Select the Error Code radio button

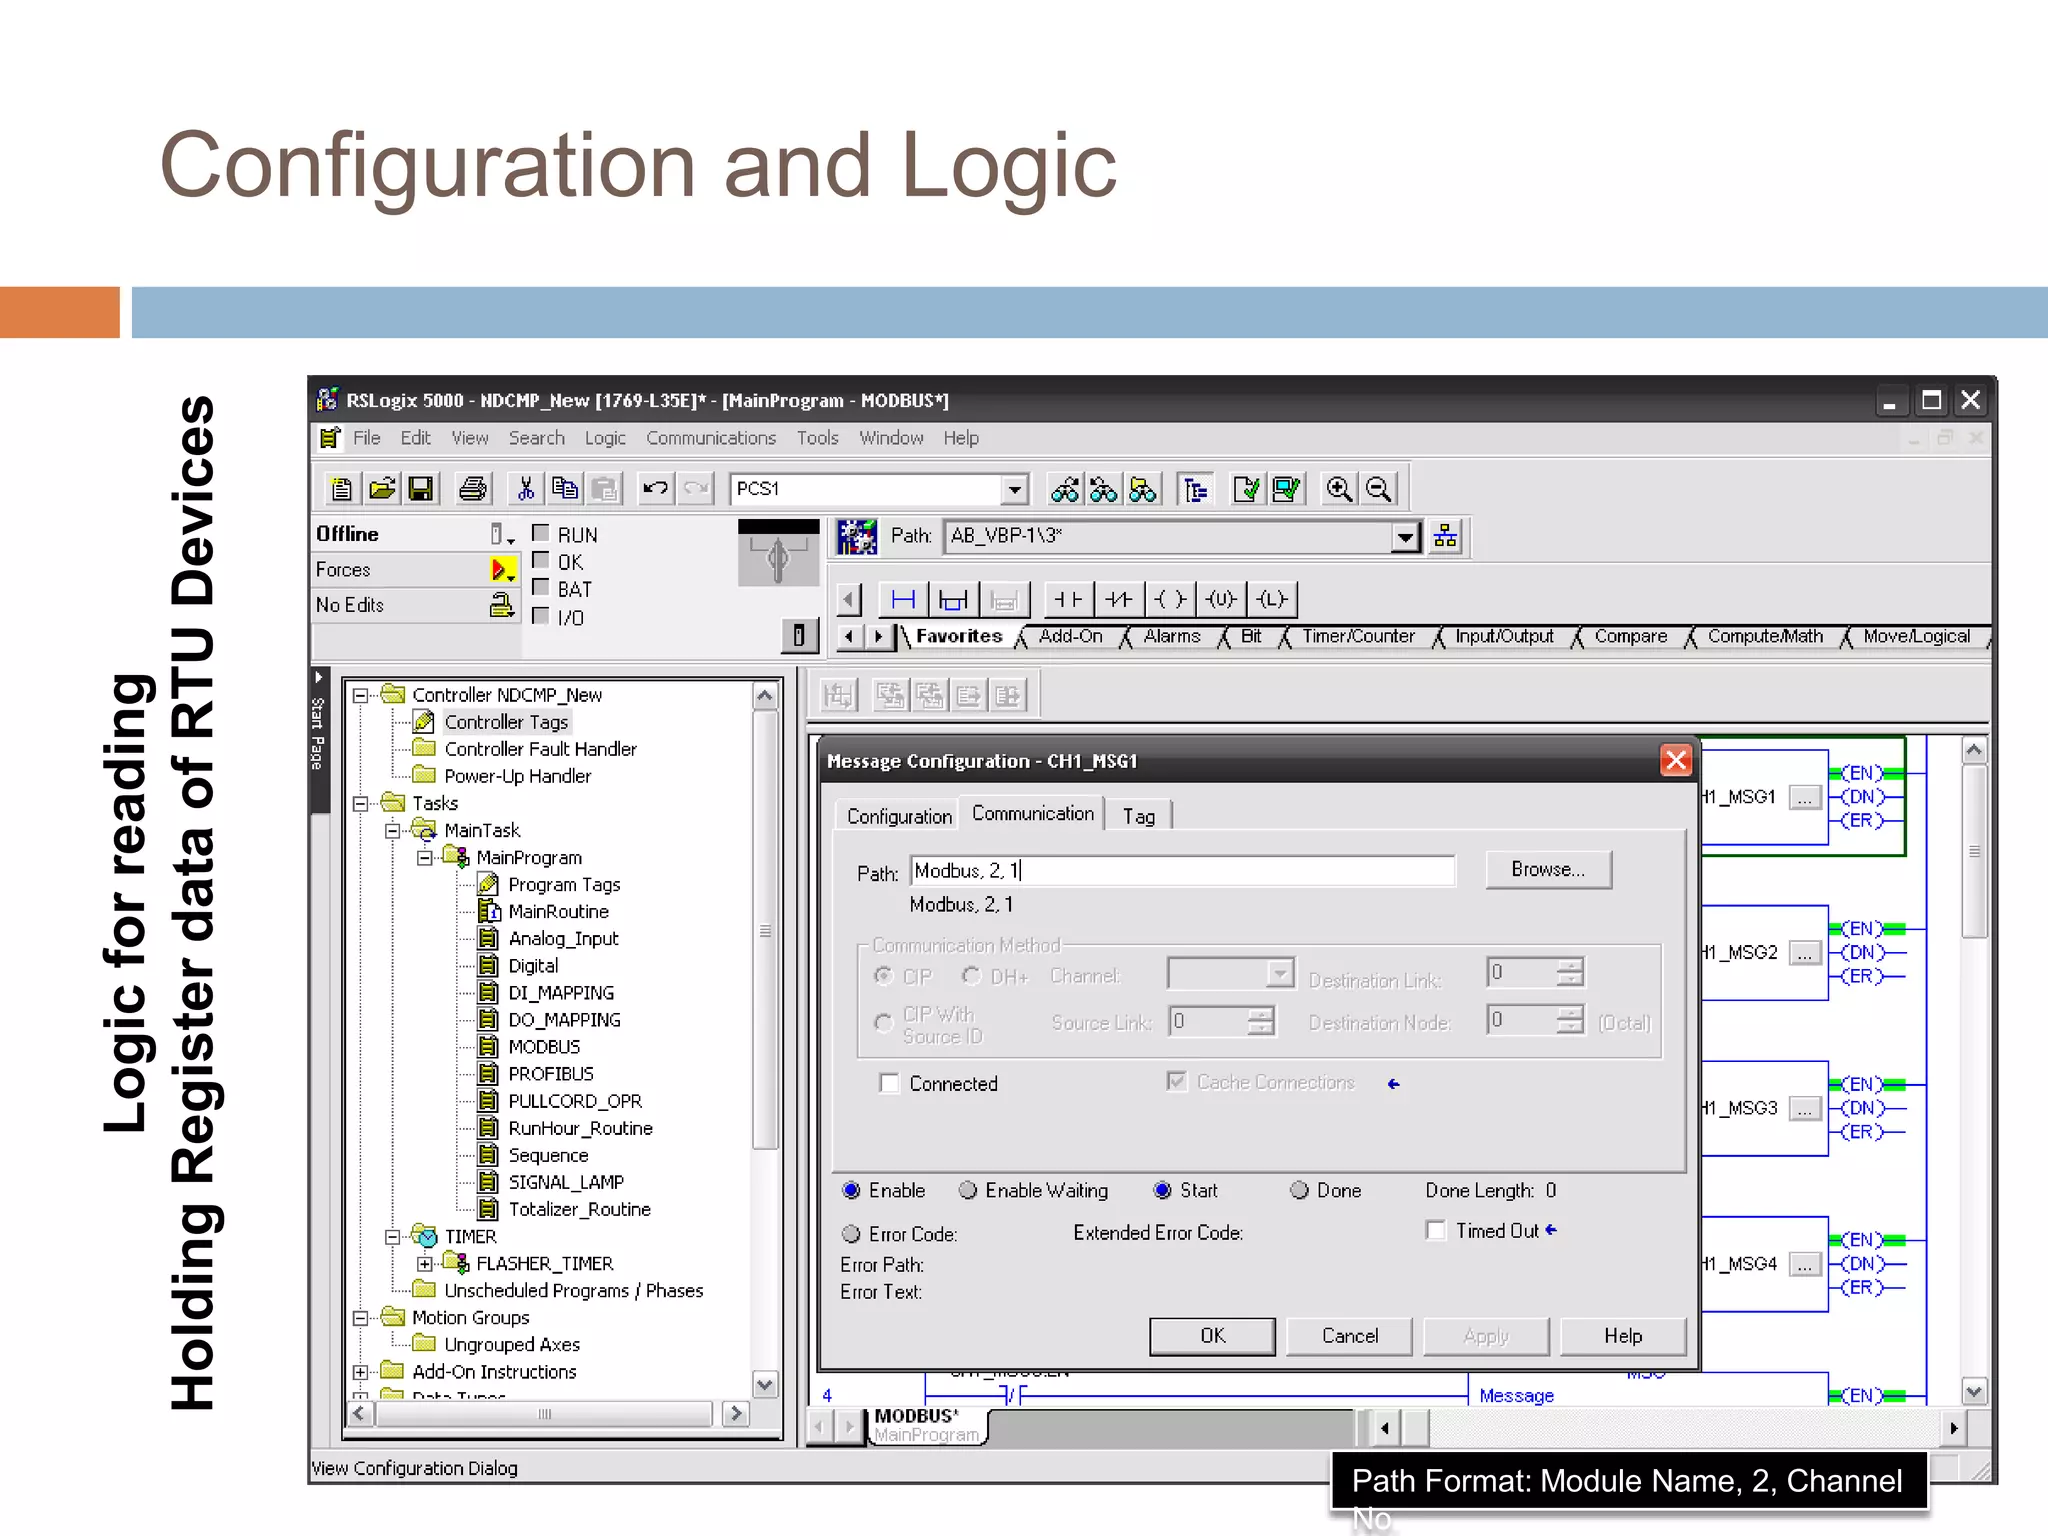[x=851, y=1234]
